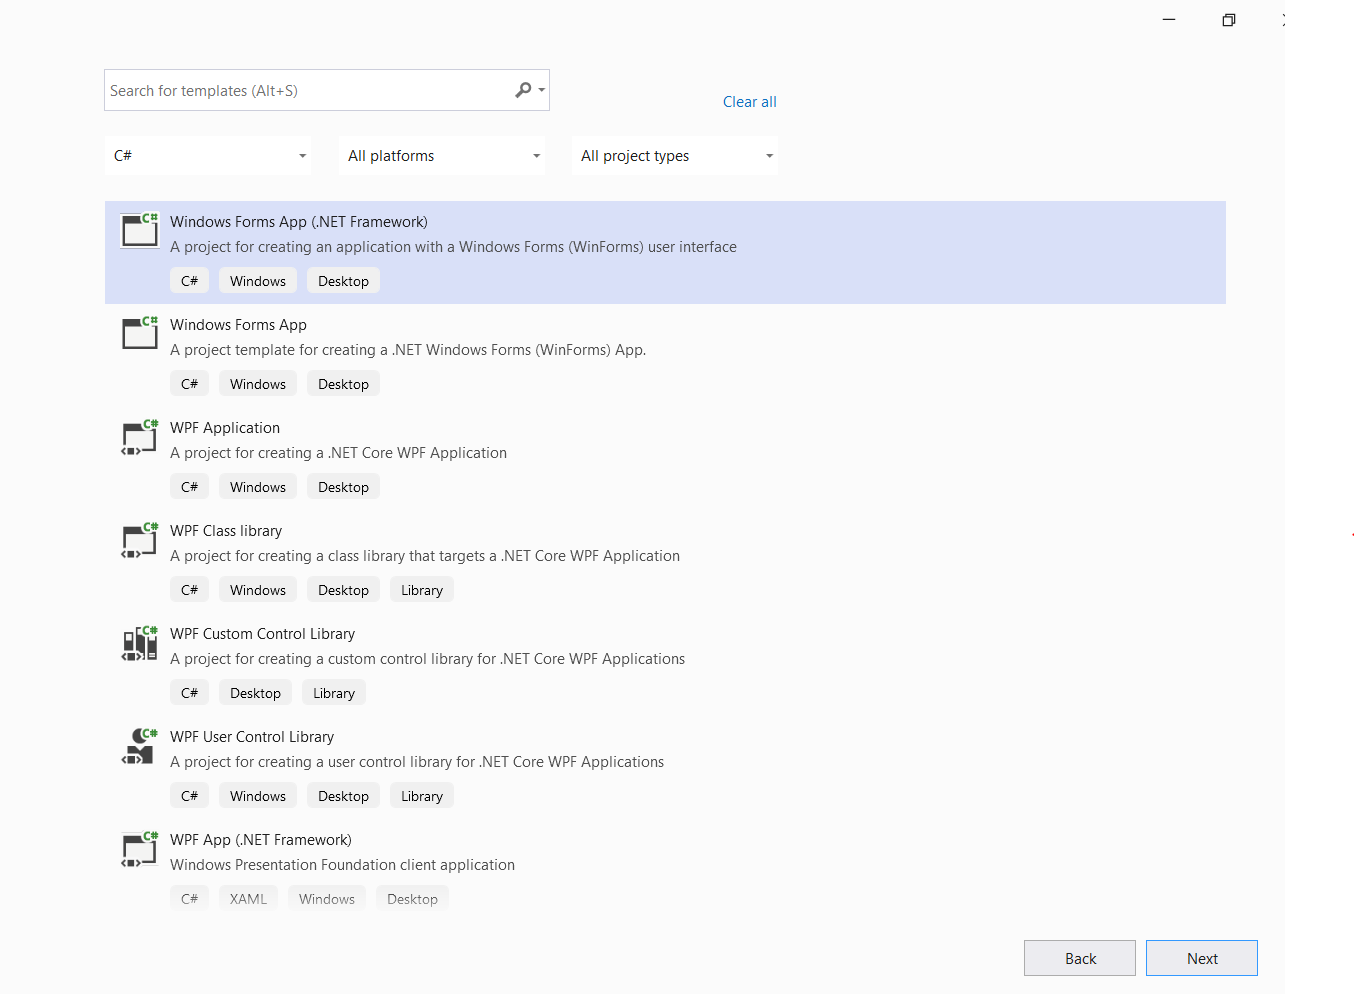1354x994 pixels.
Task: Click the WPF App (.NET Framework) icon
Action: [x=140, y=848]
